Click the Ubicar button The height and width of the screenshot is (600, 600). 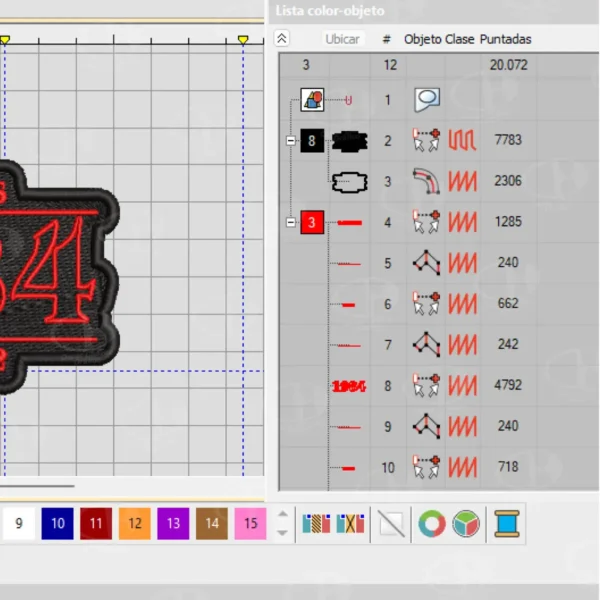[342, 39]
